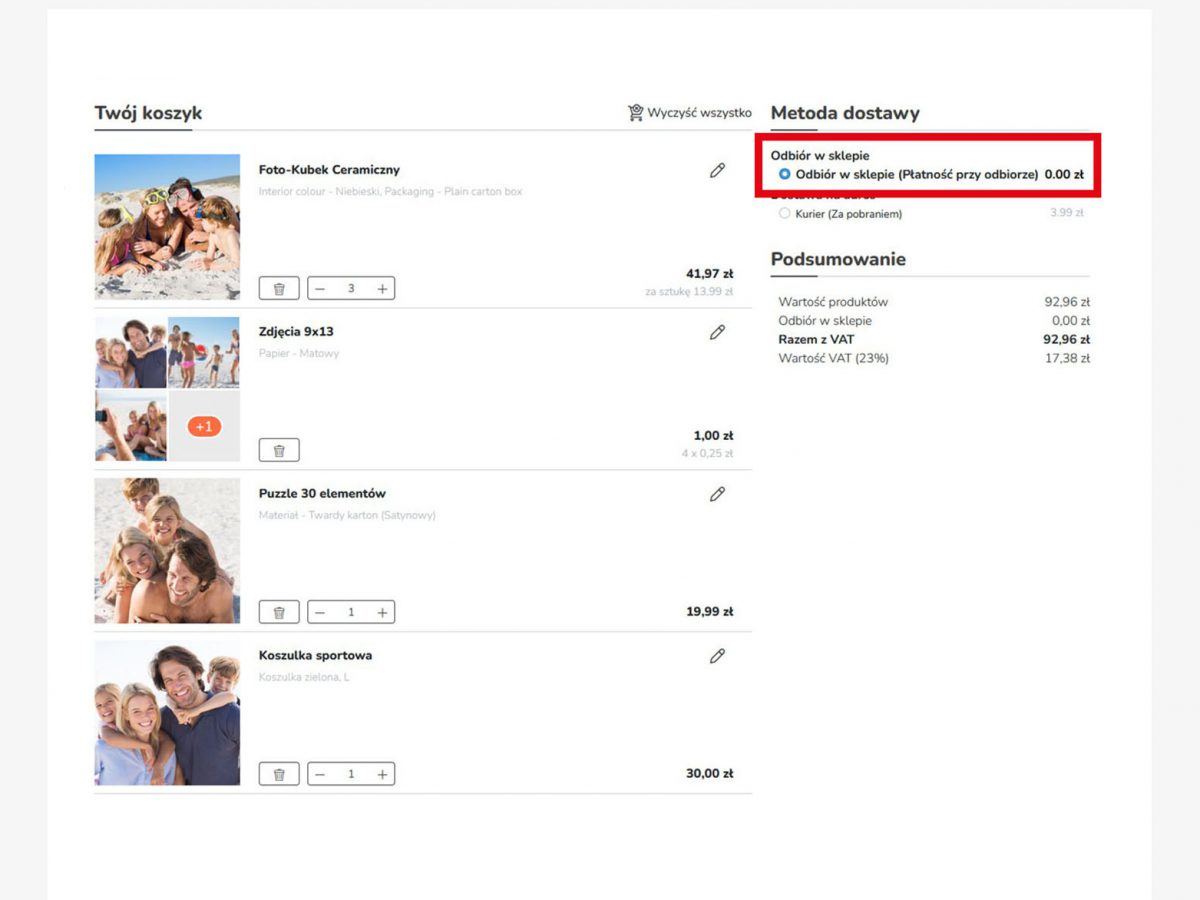Delete Zdjęcia 9x13 with trash icon
1200x900 pixels.
pyautogui.click(x=279, y=451)
